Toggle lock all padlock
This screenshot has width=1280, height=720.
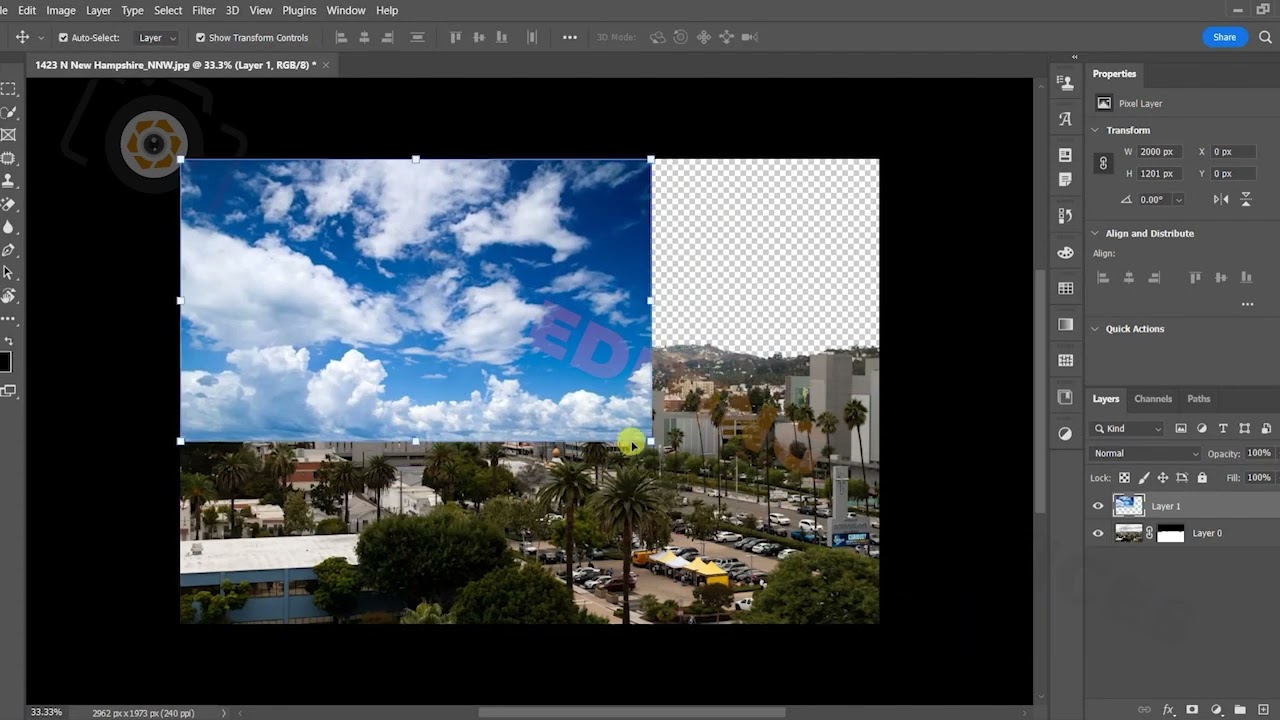point(1200,478)
